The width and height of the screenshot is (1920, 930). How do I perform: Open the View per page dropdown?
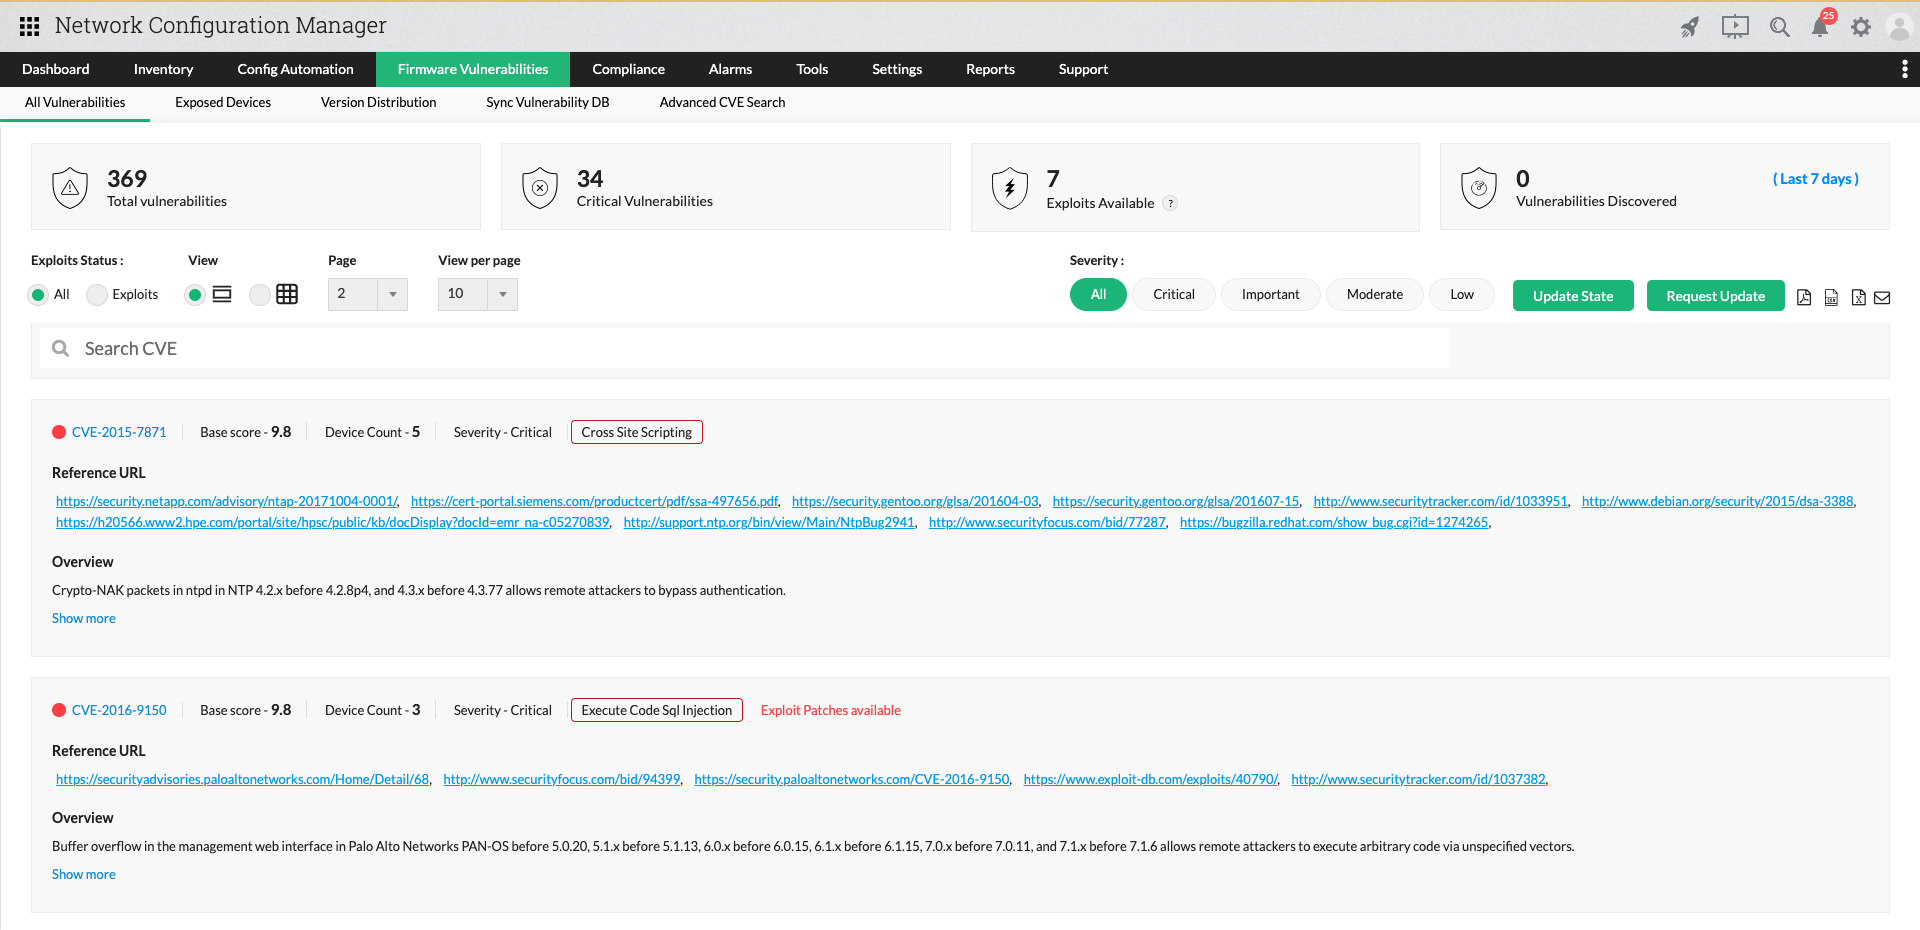pyautogui.click(x=477, y=294)
